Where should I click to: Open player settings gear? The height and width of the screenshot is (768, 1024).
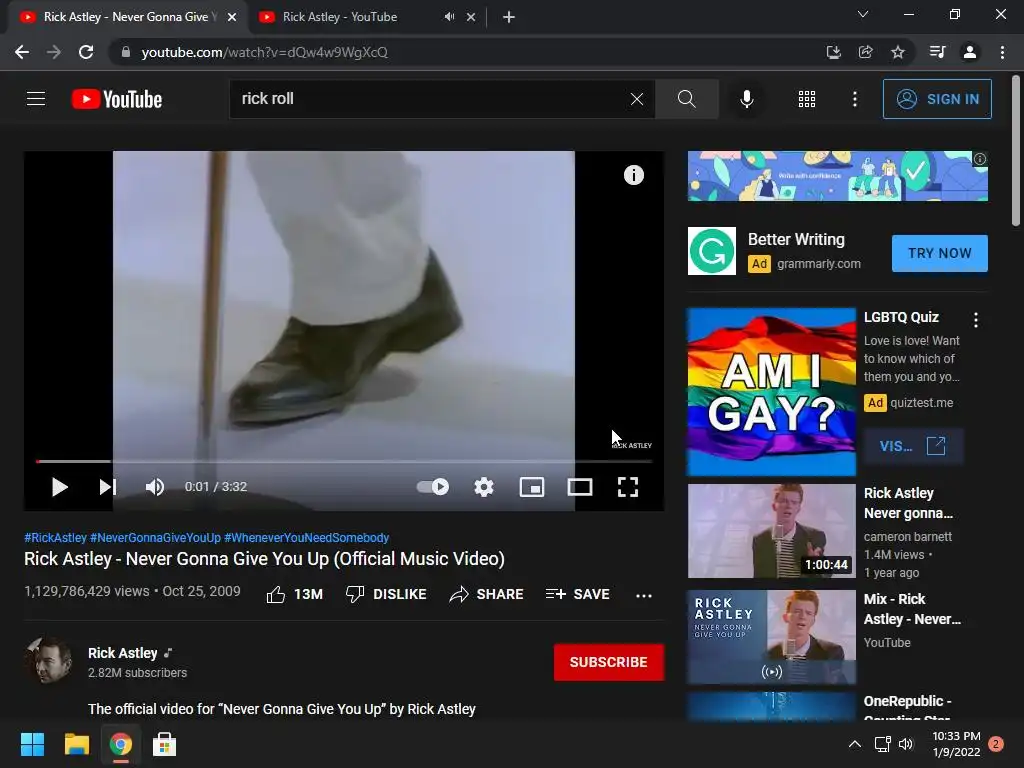[x=484, y=487]
